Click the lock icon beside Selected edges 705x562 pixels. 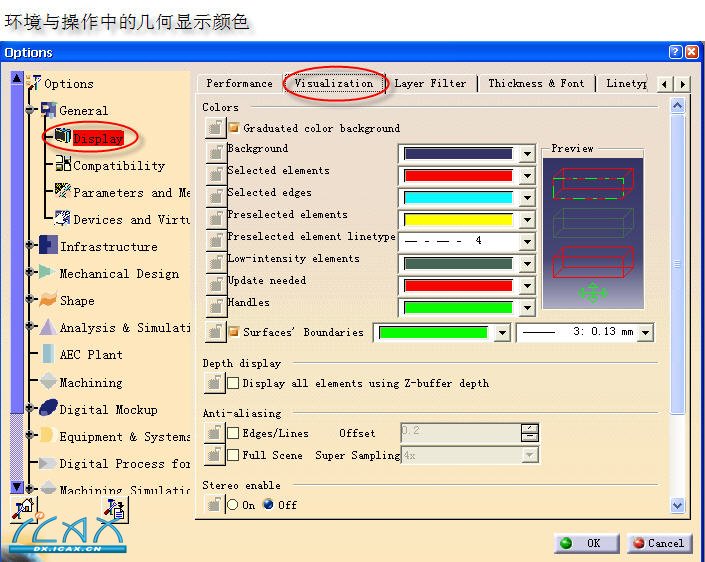tap(215, 196)
